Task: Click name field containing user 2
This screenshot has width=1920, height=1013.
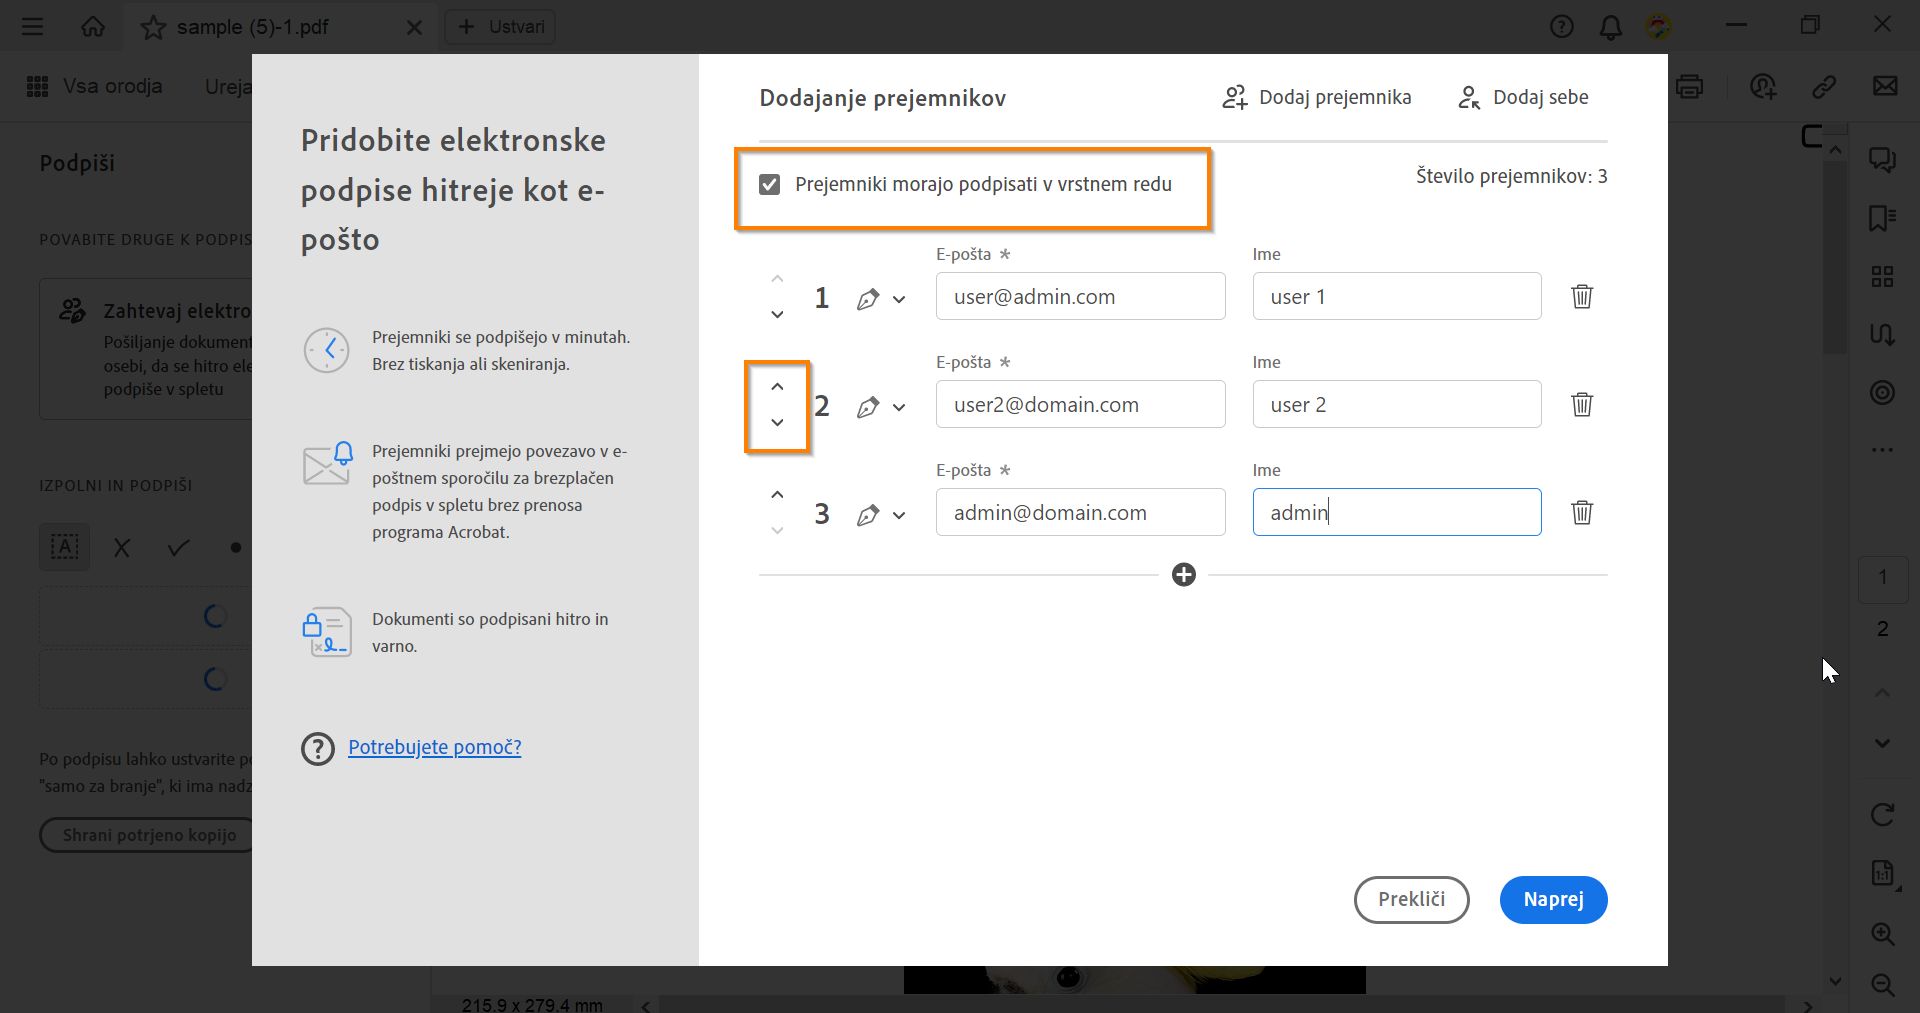Action: click(1397, 404)
